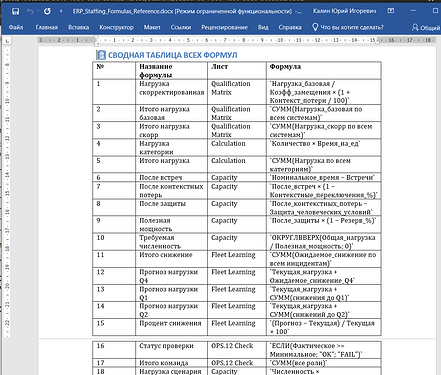Click cell 'Процент снижения'
This screenshot has width=441, height=375.
coord(171,327)
